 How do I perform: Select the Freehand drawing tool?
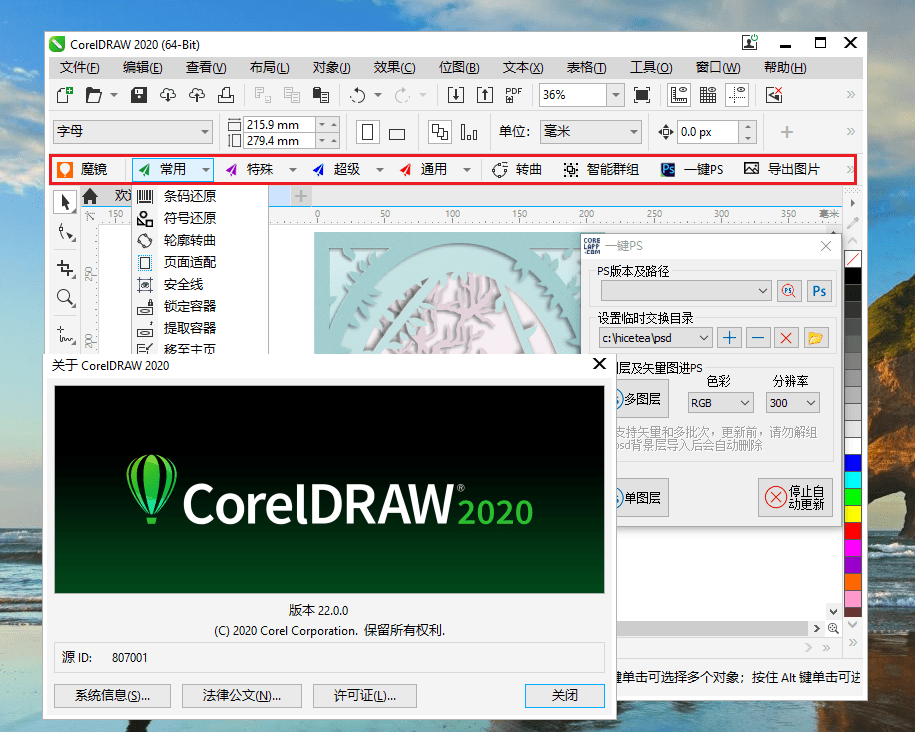[x=65, y=334]
